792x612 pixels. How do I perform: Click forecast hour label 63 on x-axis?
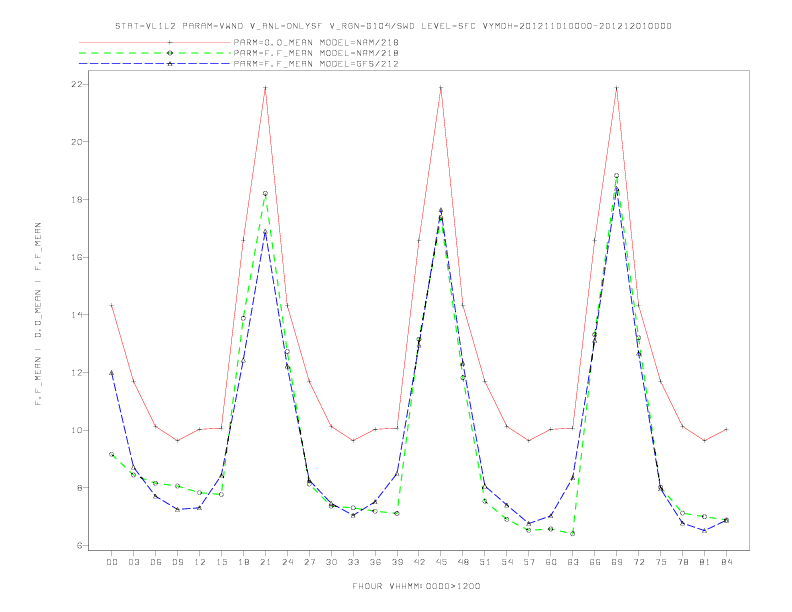(573, 562)
